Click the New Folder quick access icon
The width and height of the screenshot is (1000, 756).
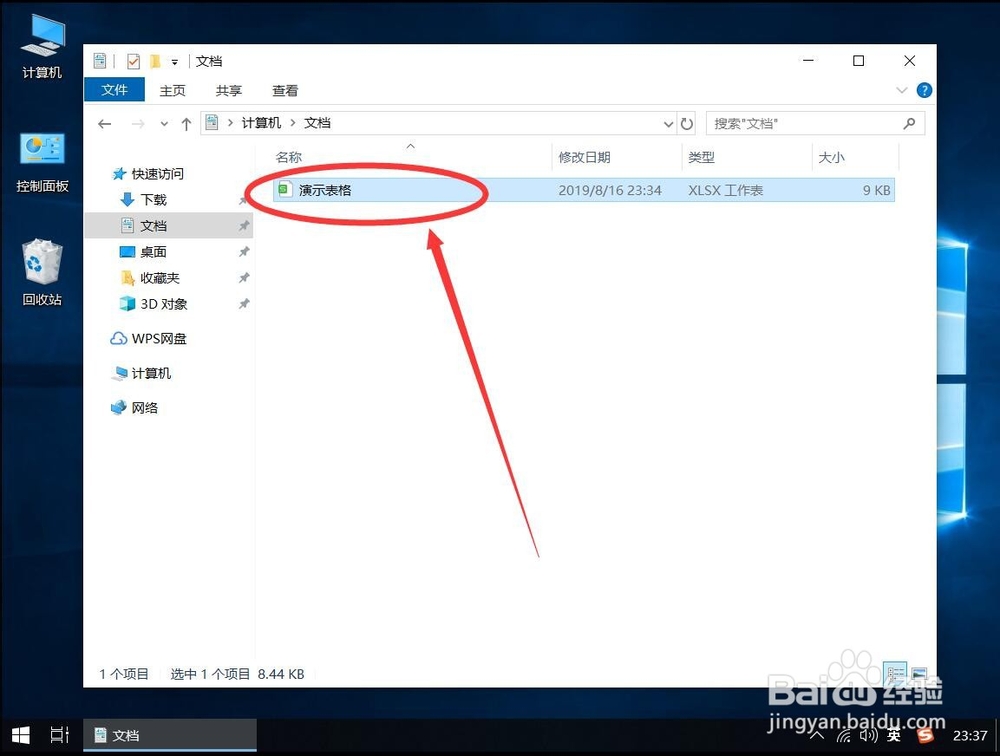(x=156, y=61)
